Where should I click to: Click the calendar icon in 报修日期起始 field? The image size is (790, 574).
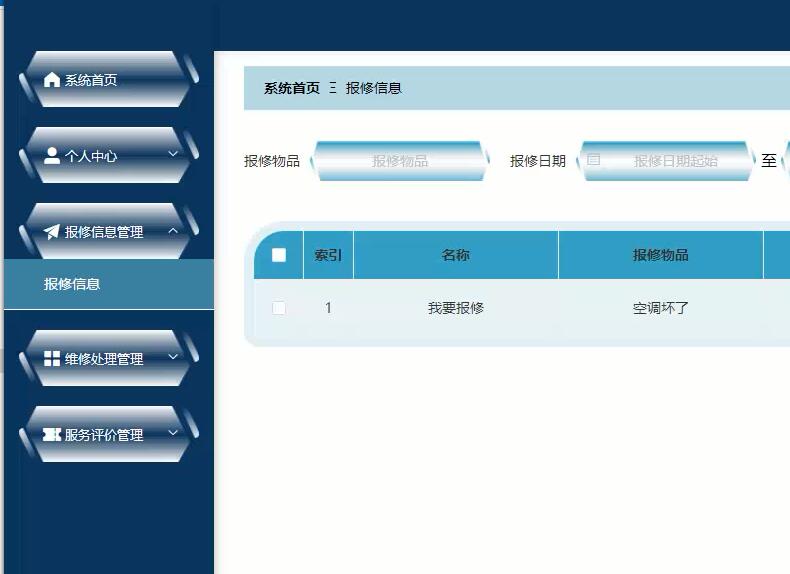pos(594,160)
